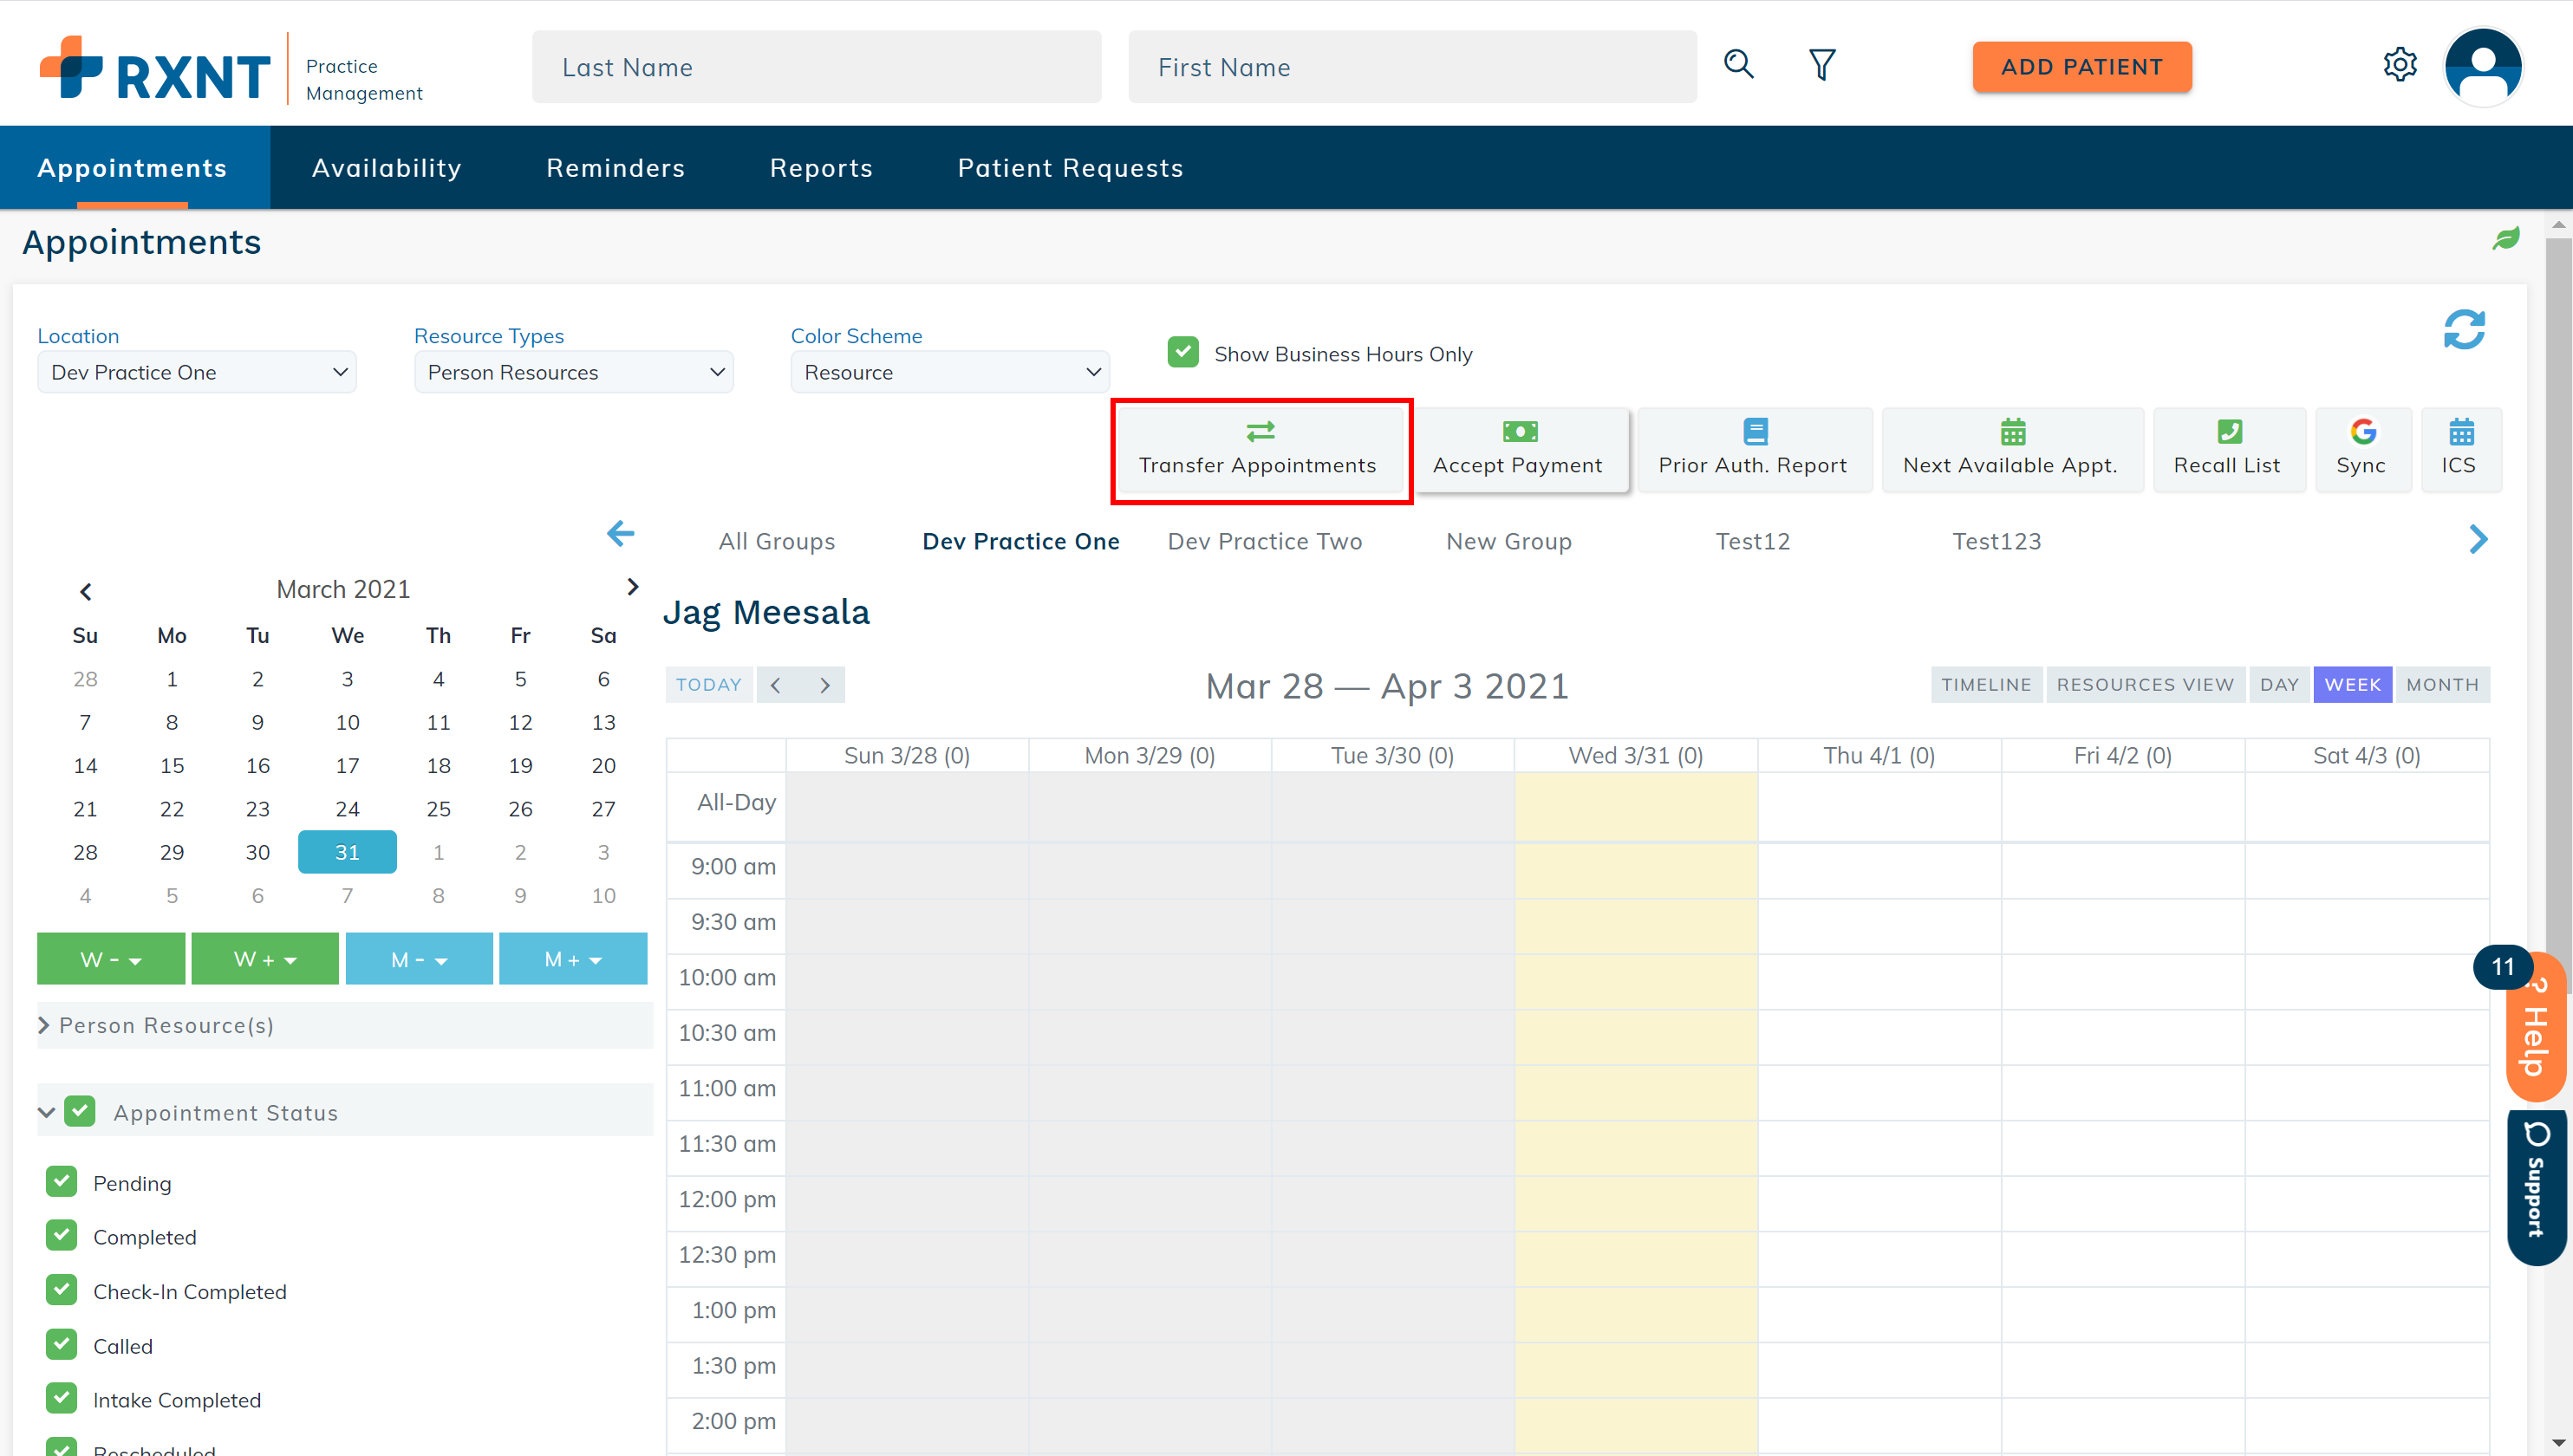Image resolution: width=2573 pixels, height=1456 pixels.
Task: Open the Support chat tab
Action: click(2536, 1187)
